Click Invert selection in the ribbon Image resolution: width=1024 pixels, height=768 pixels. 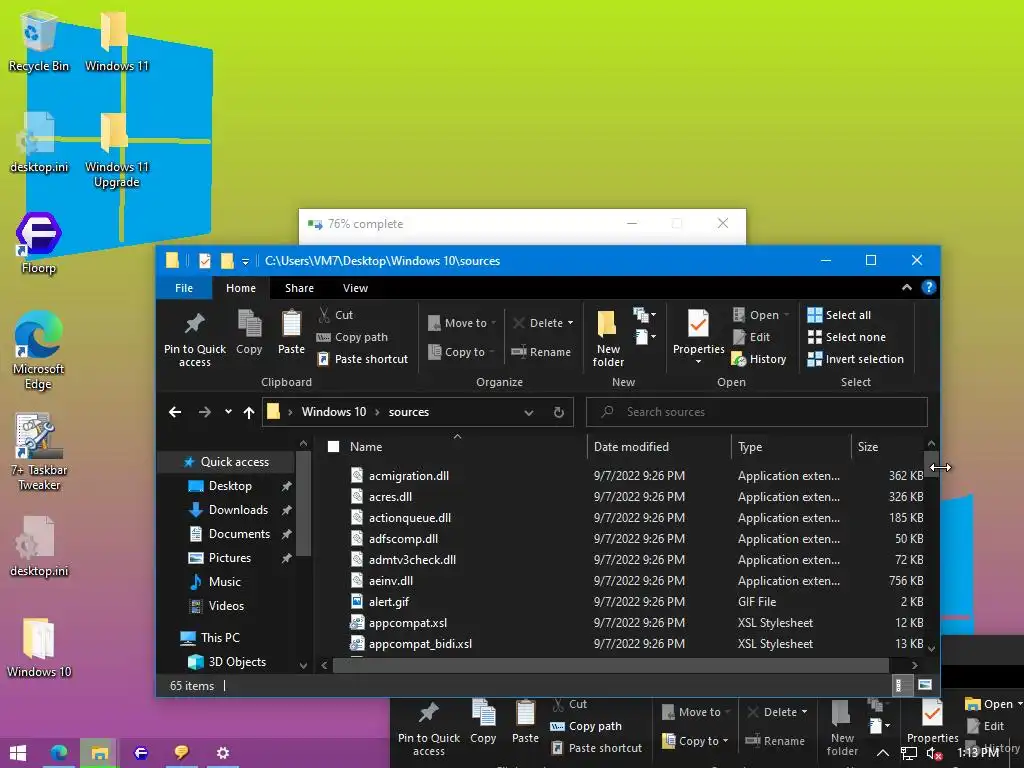point(856,359)
